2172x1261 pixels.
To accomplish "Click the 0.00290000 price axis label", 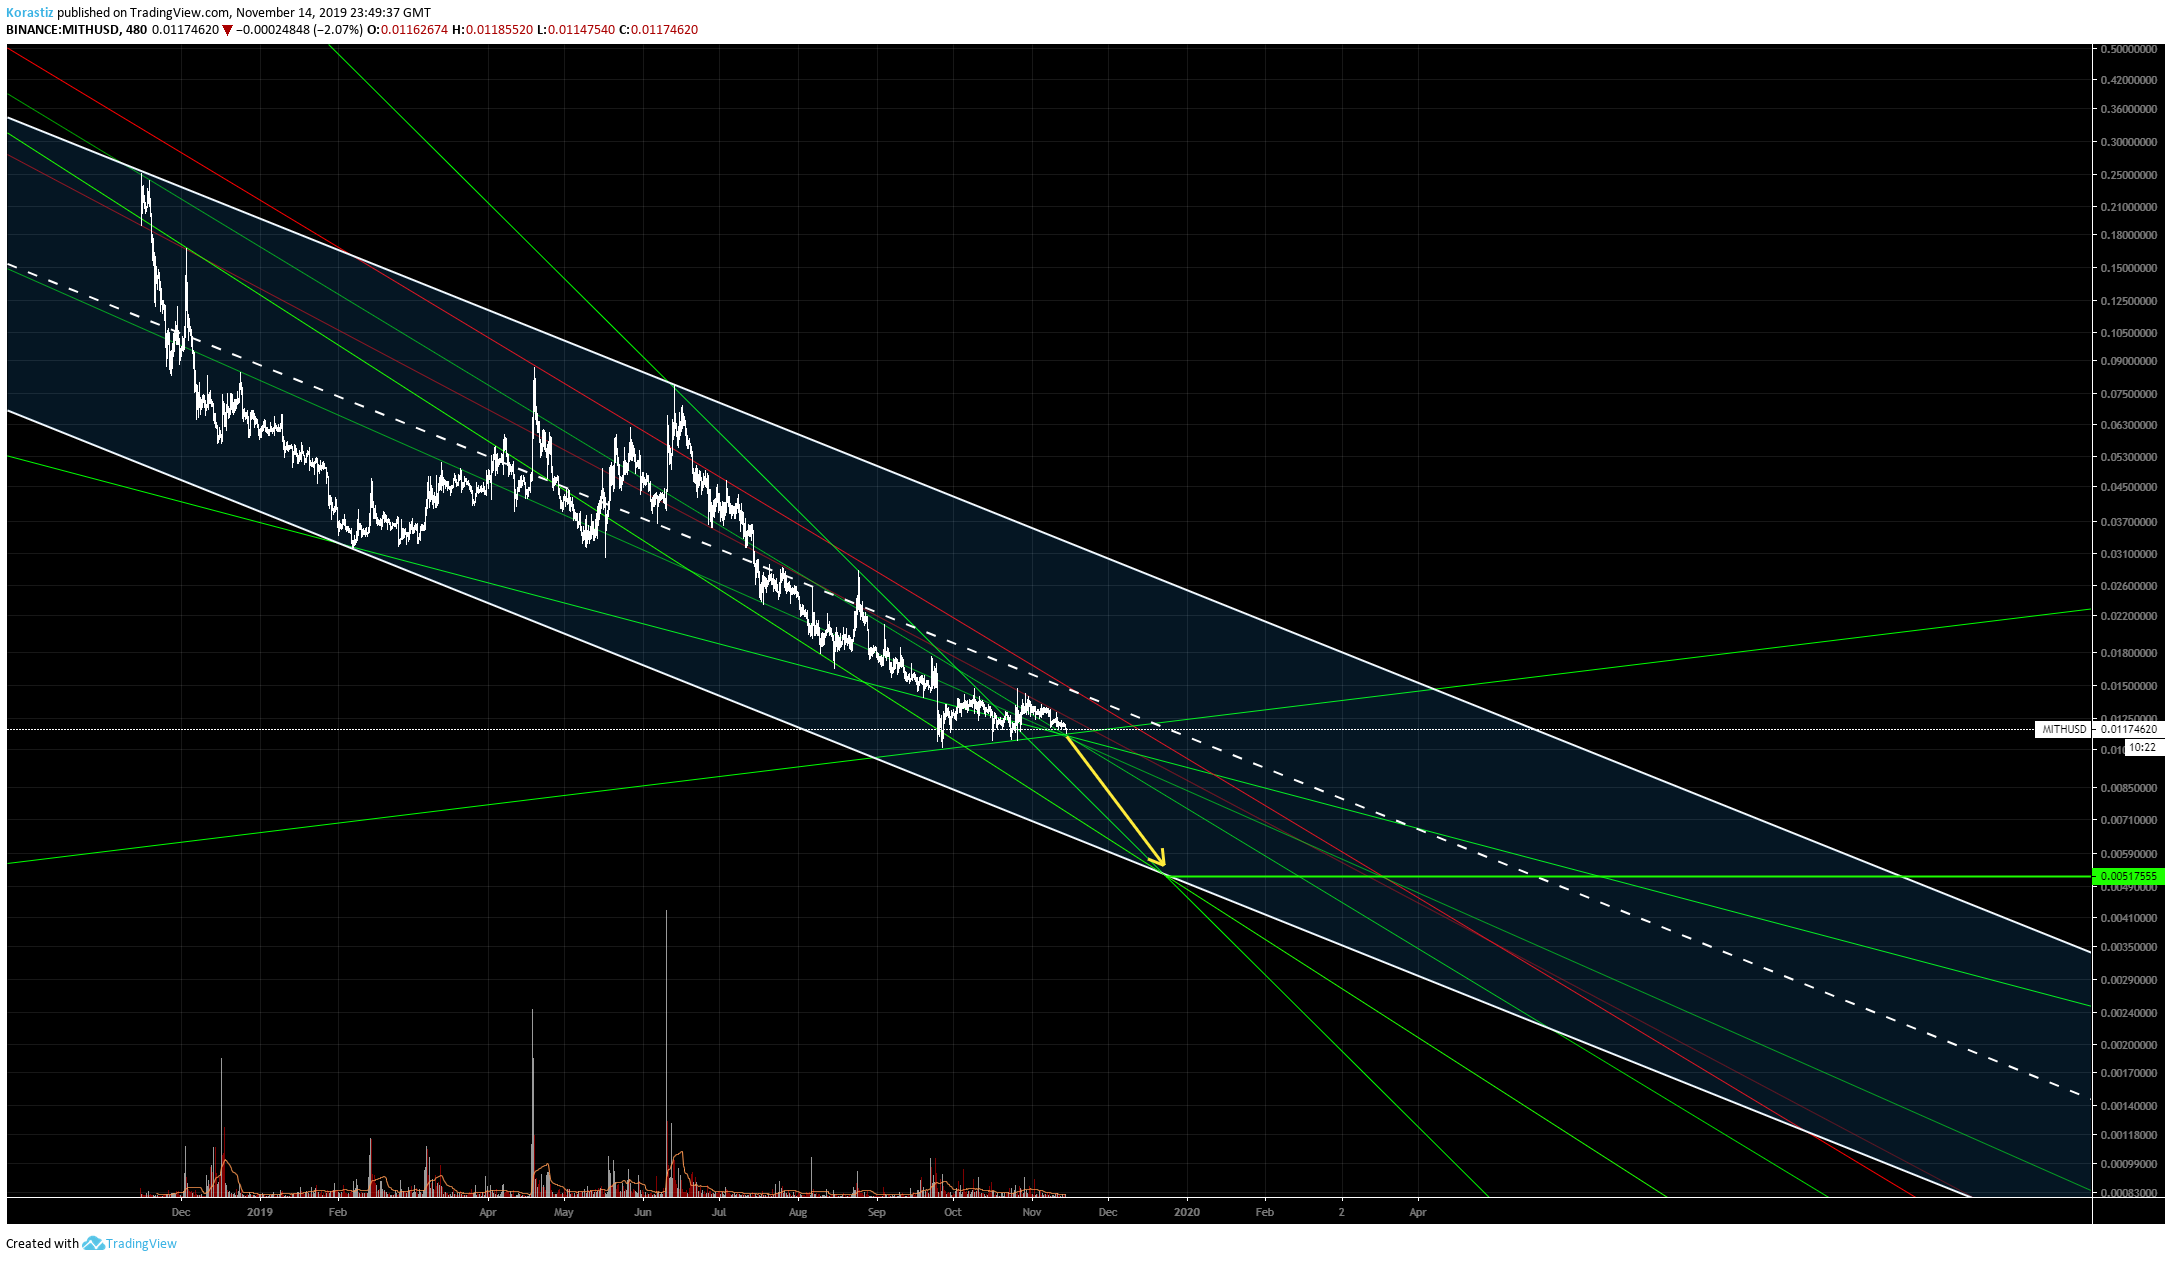I will 2129,980.
